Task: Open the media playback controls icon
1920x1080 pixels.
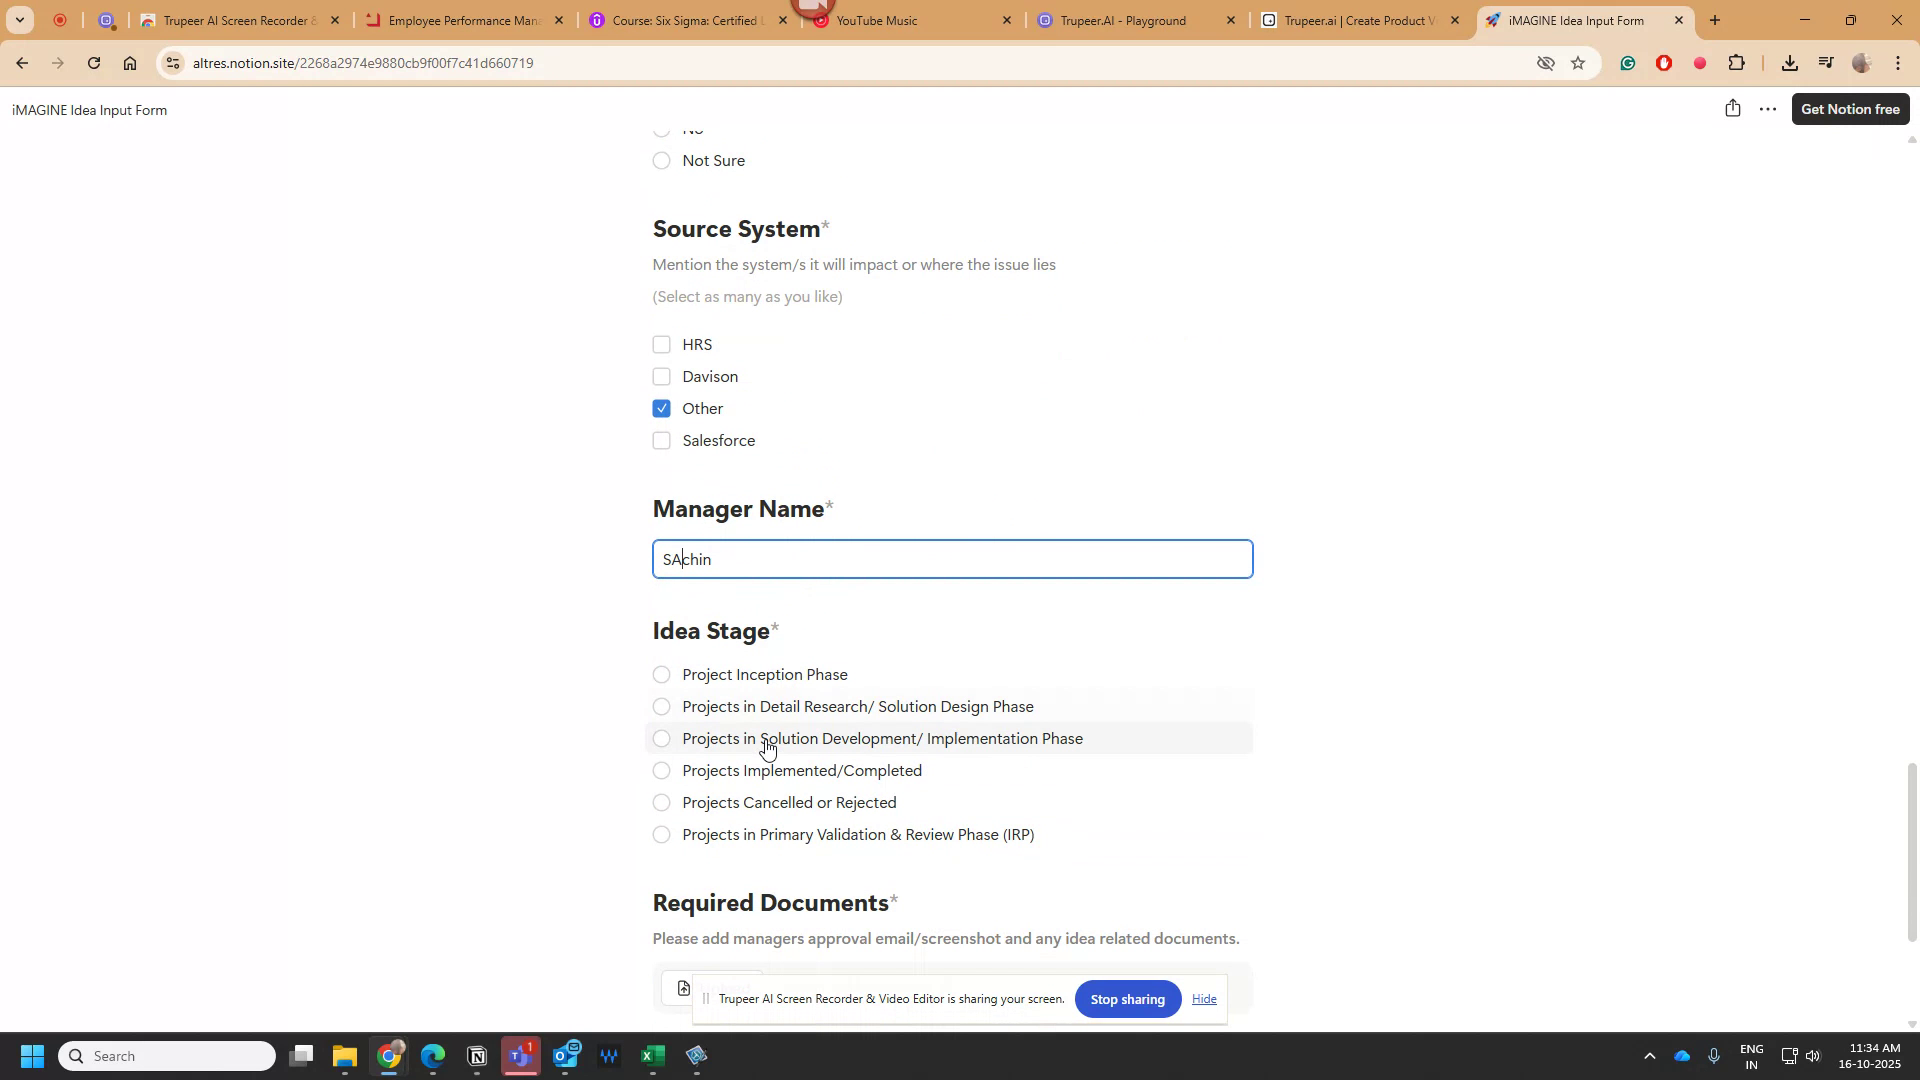Action: point(1826,62)
